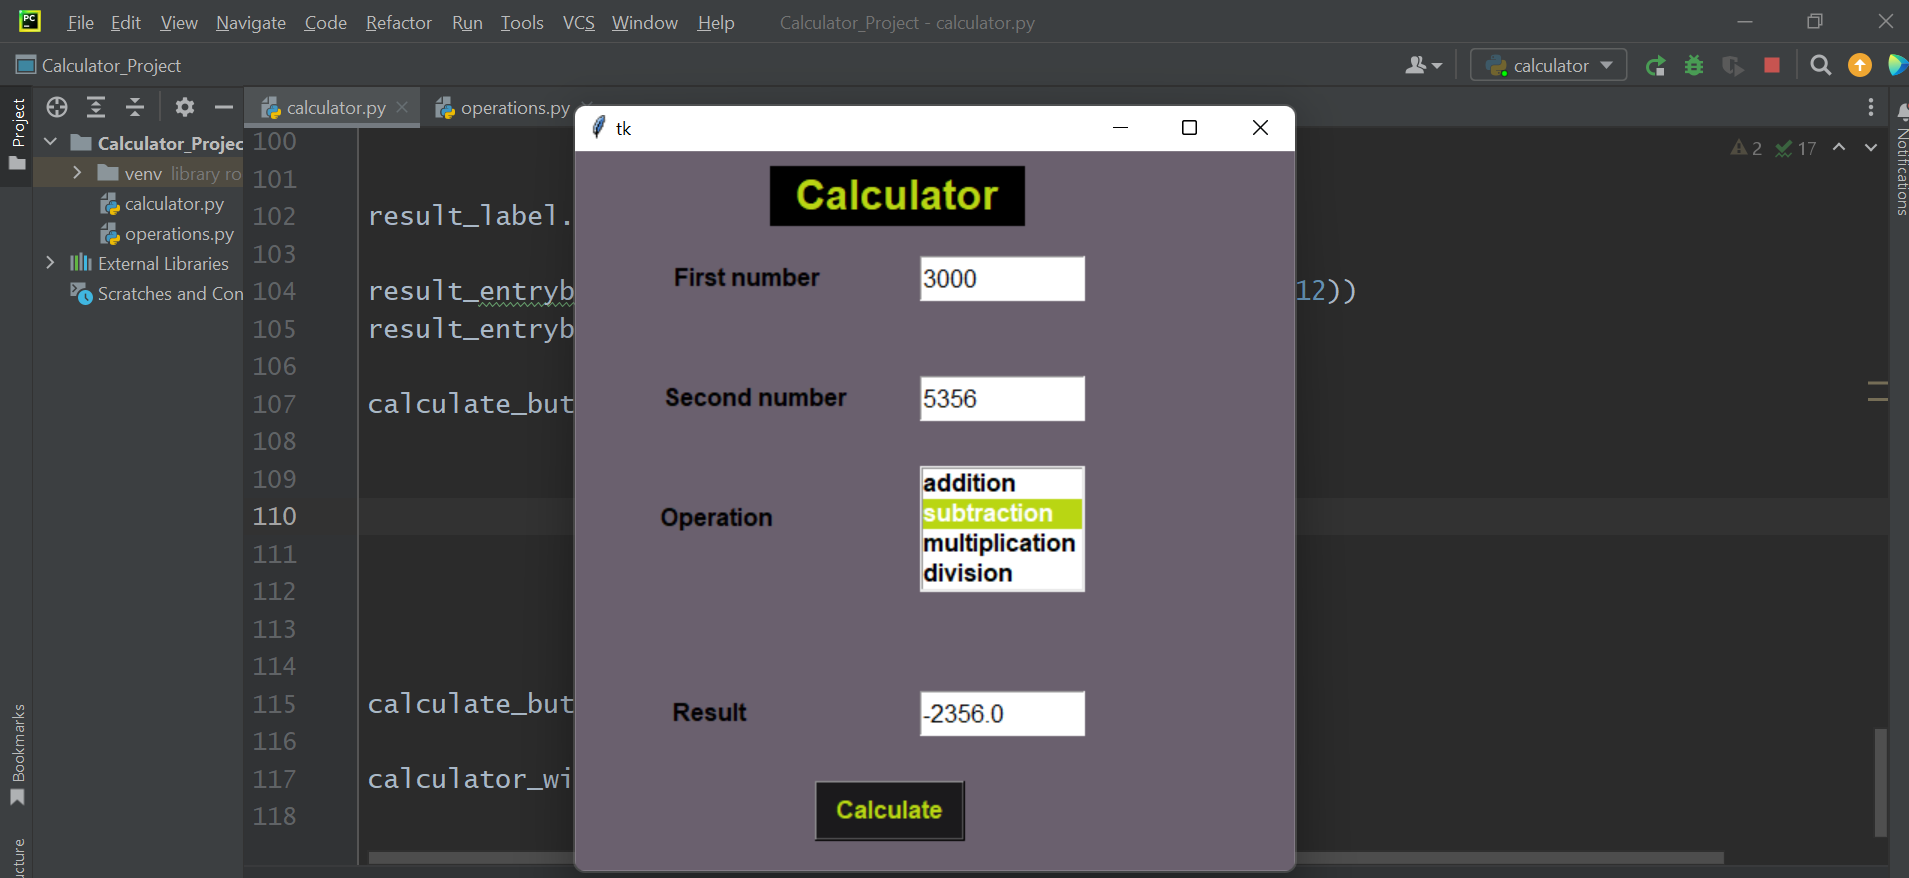
Task: Jump to previous highlighted error
Action: (x=1839, y=148)
